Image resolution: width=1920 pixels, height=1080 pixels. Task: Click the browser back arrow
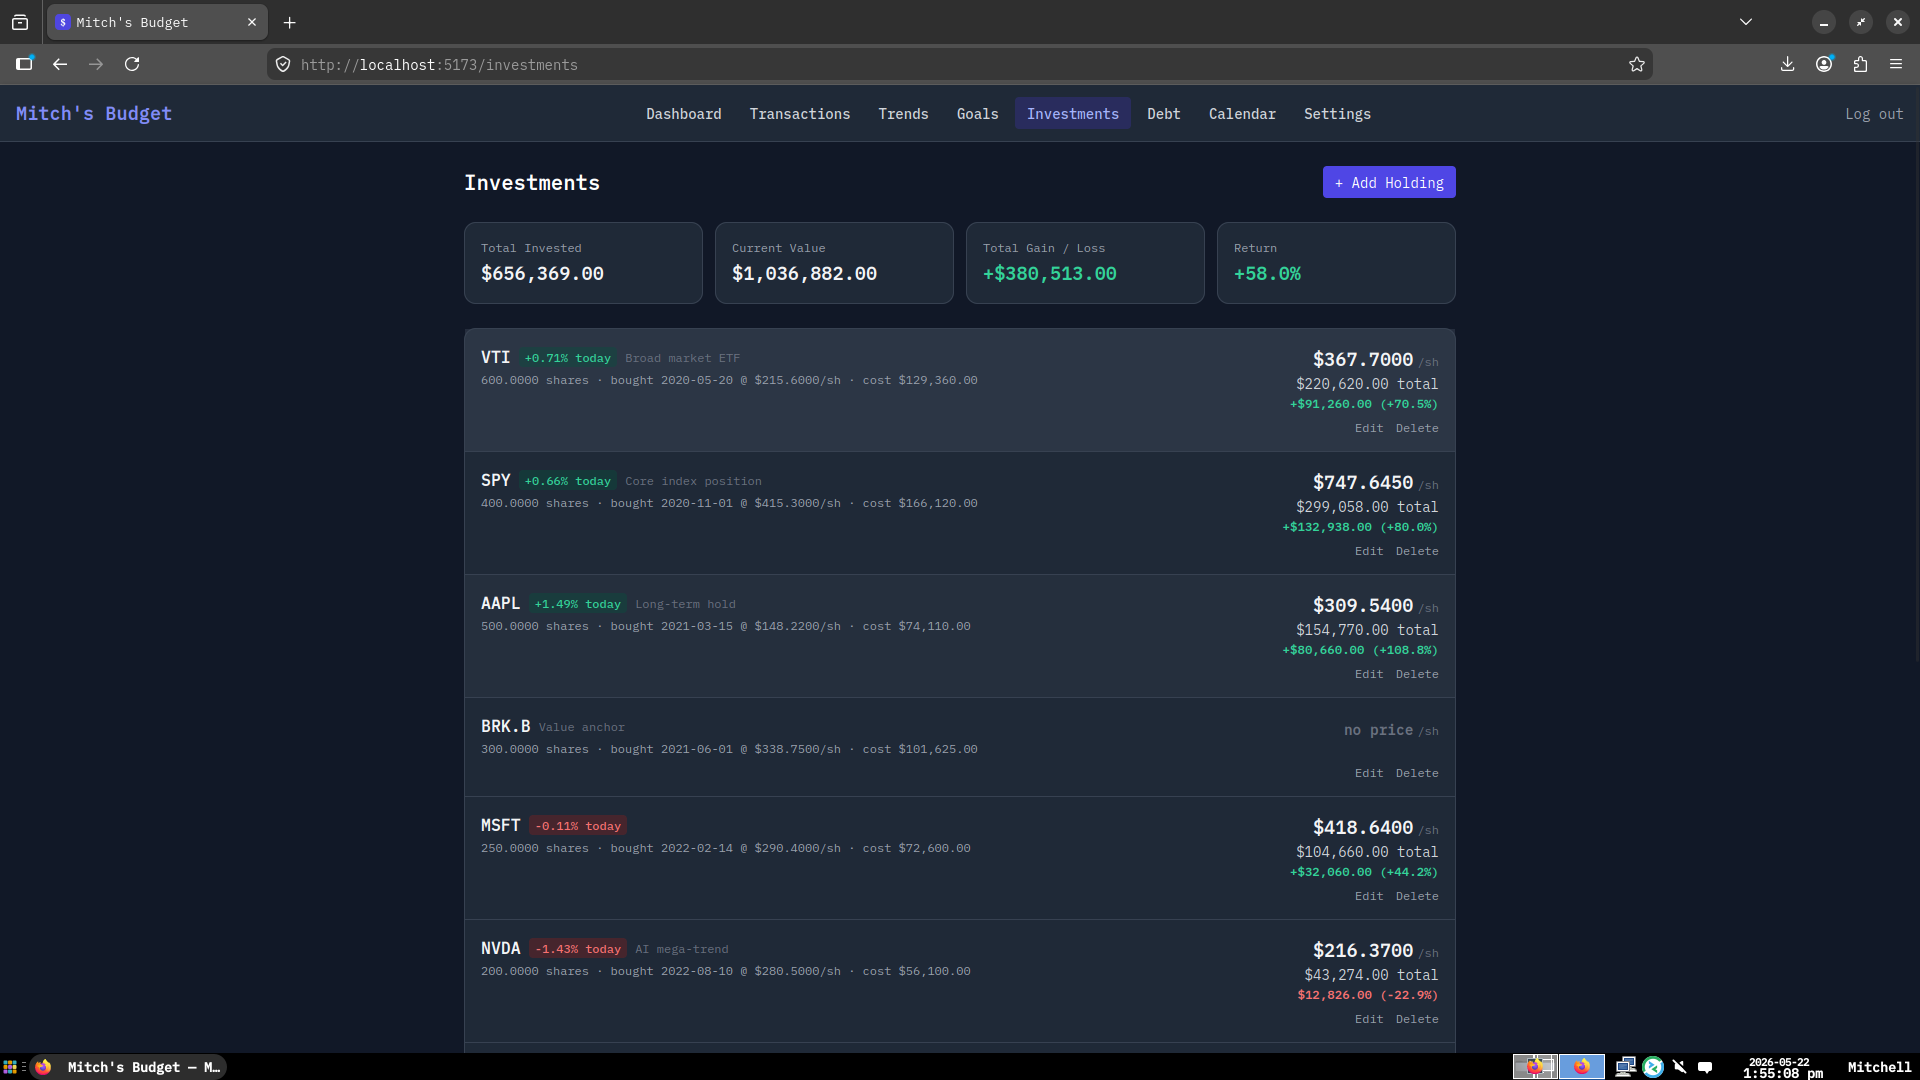click(60, 64)
